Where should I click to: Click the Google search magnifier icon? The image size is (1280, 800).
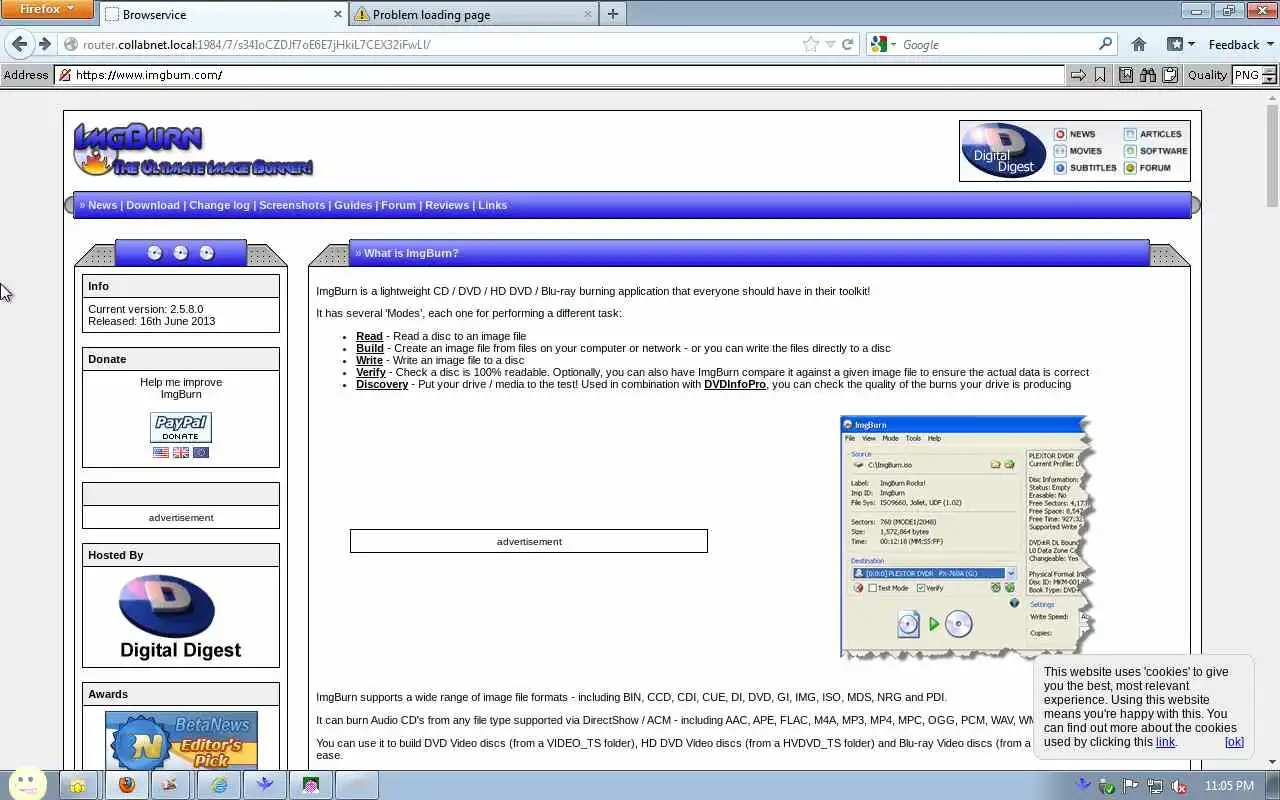(x=1105, y=44)
